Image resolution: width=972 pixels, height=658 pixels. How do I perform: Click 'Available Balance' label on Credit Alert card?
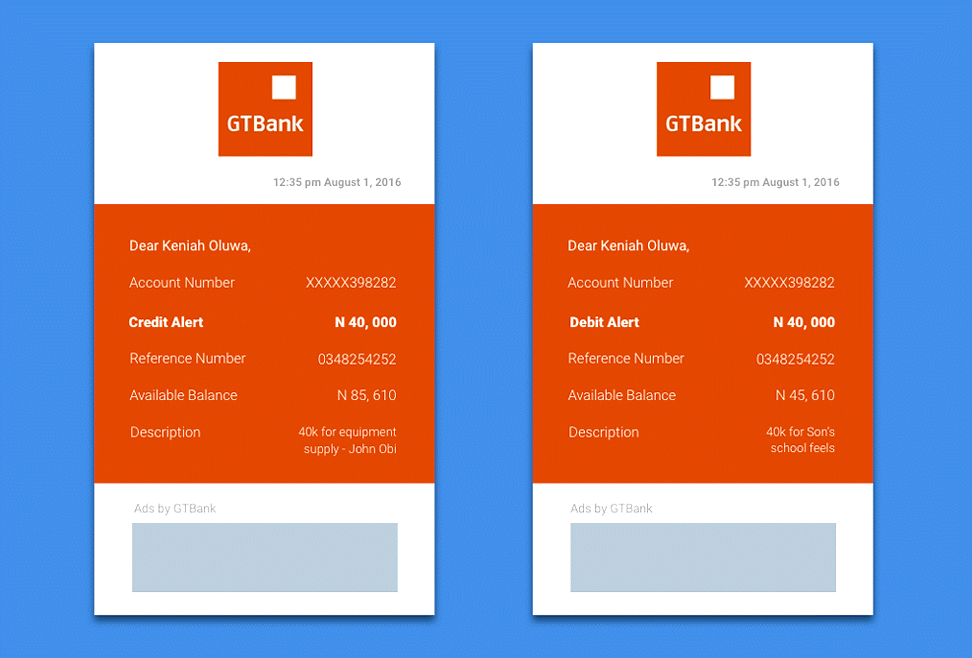pyautogui.click(x=183, y=395)
